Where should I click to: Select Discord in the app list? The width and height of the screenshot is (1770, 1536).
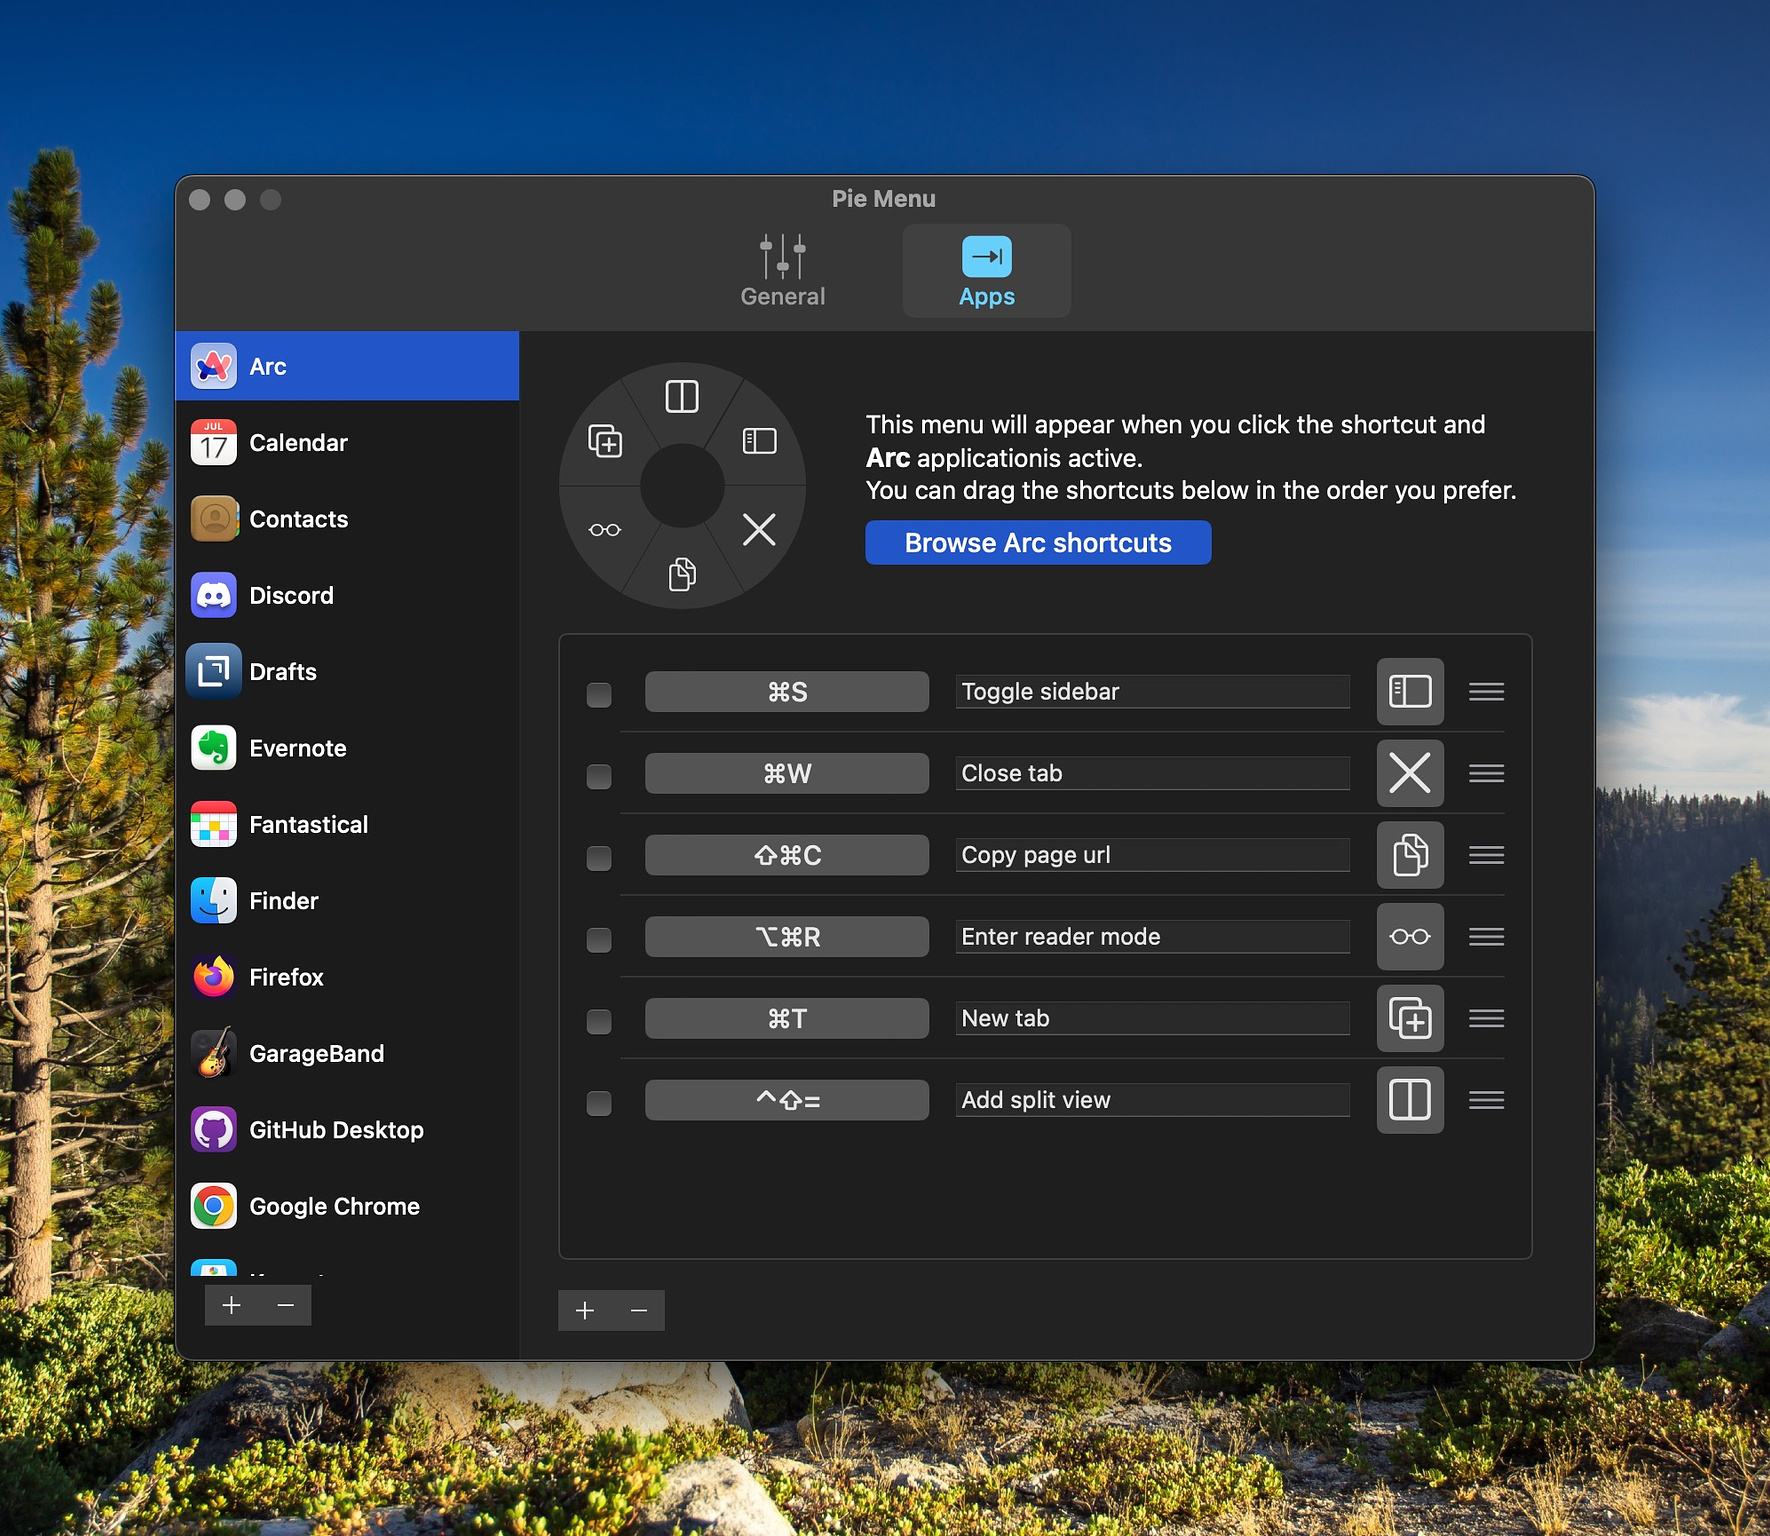coord(347,596)
